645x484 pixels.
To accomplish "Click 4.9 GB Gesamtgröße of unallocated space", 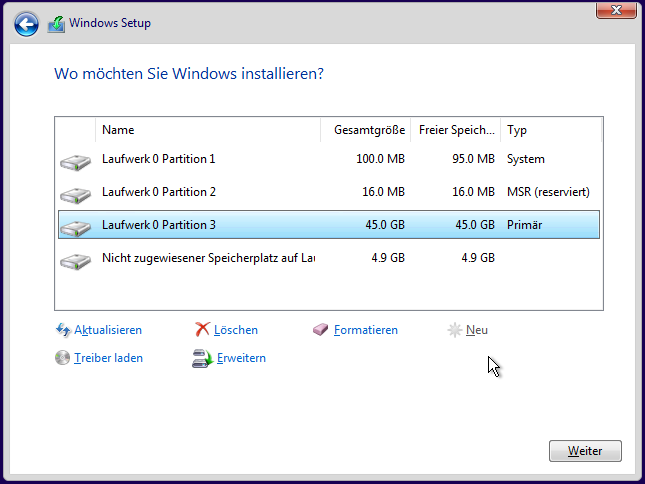I will 388,258.
